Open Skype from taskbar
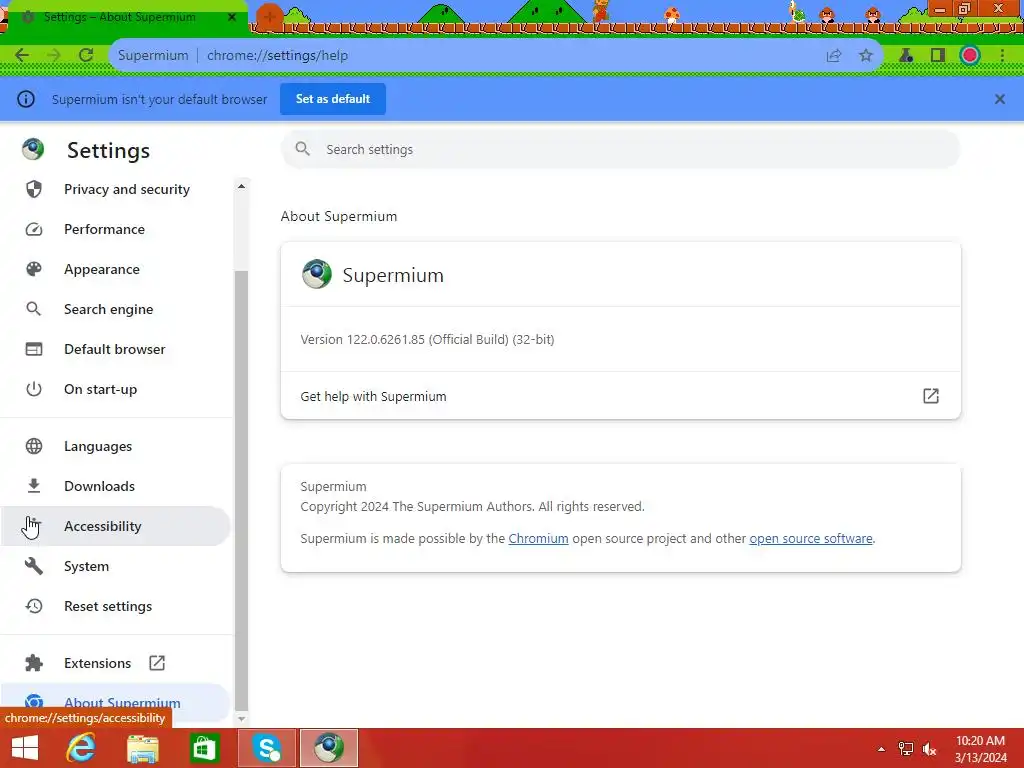Image resolution: width=1024 pixels, height=768 pixels. point(267,748)
